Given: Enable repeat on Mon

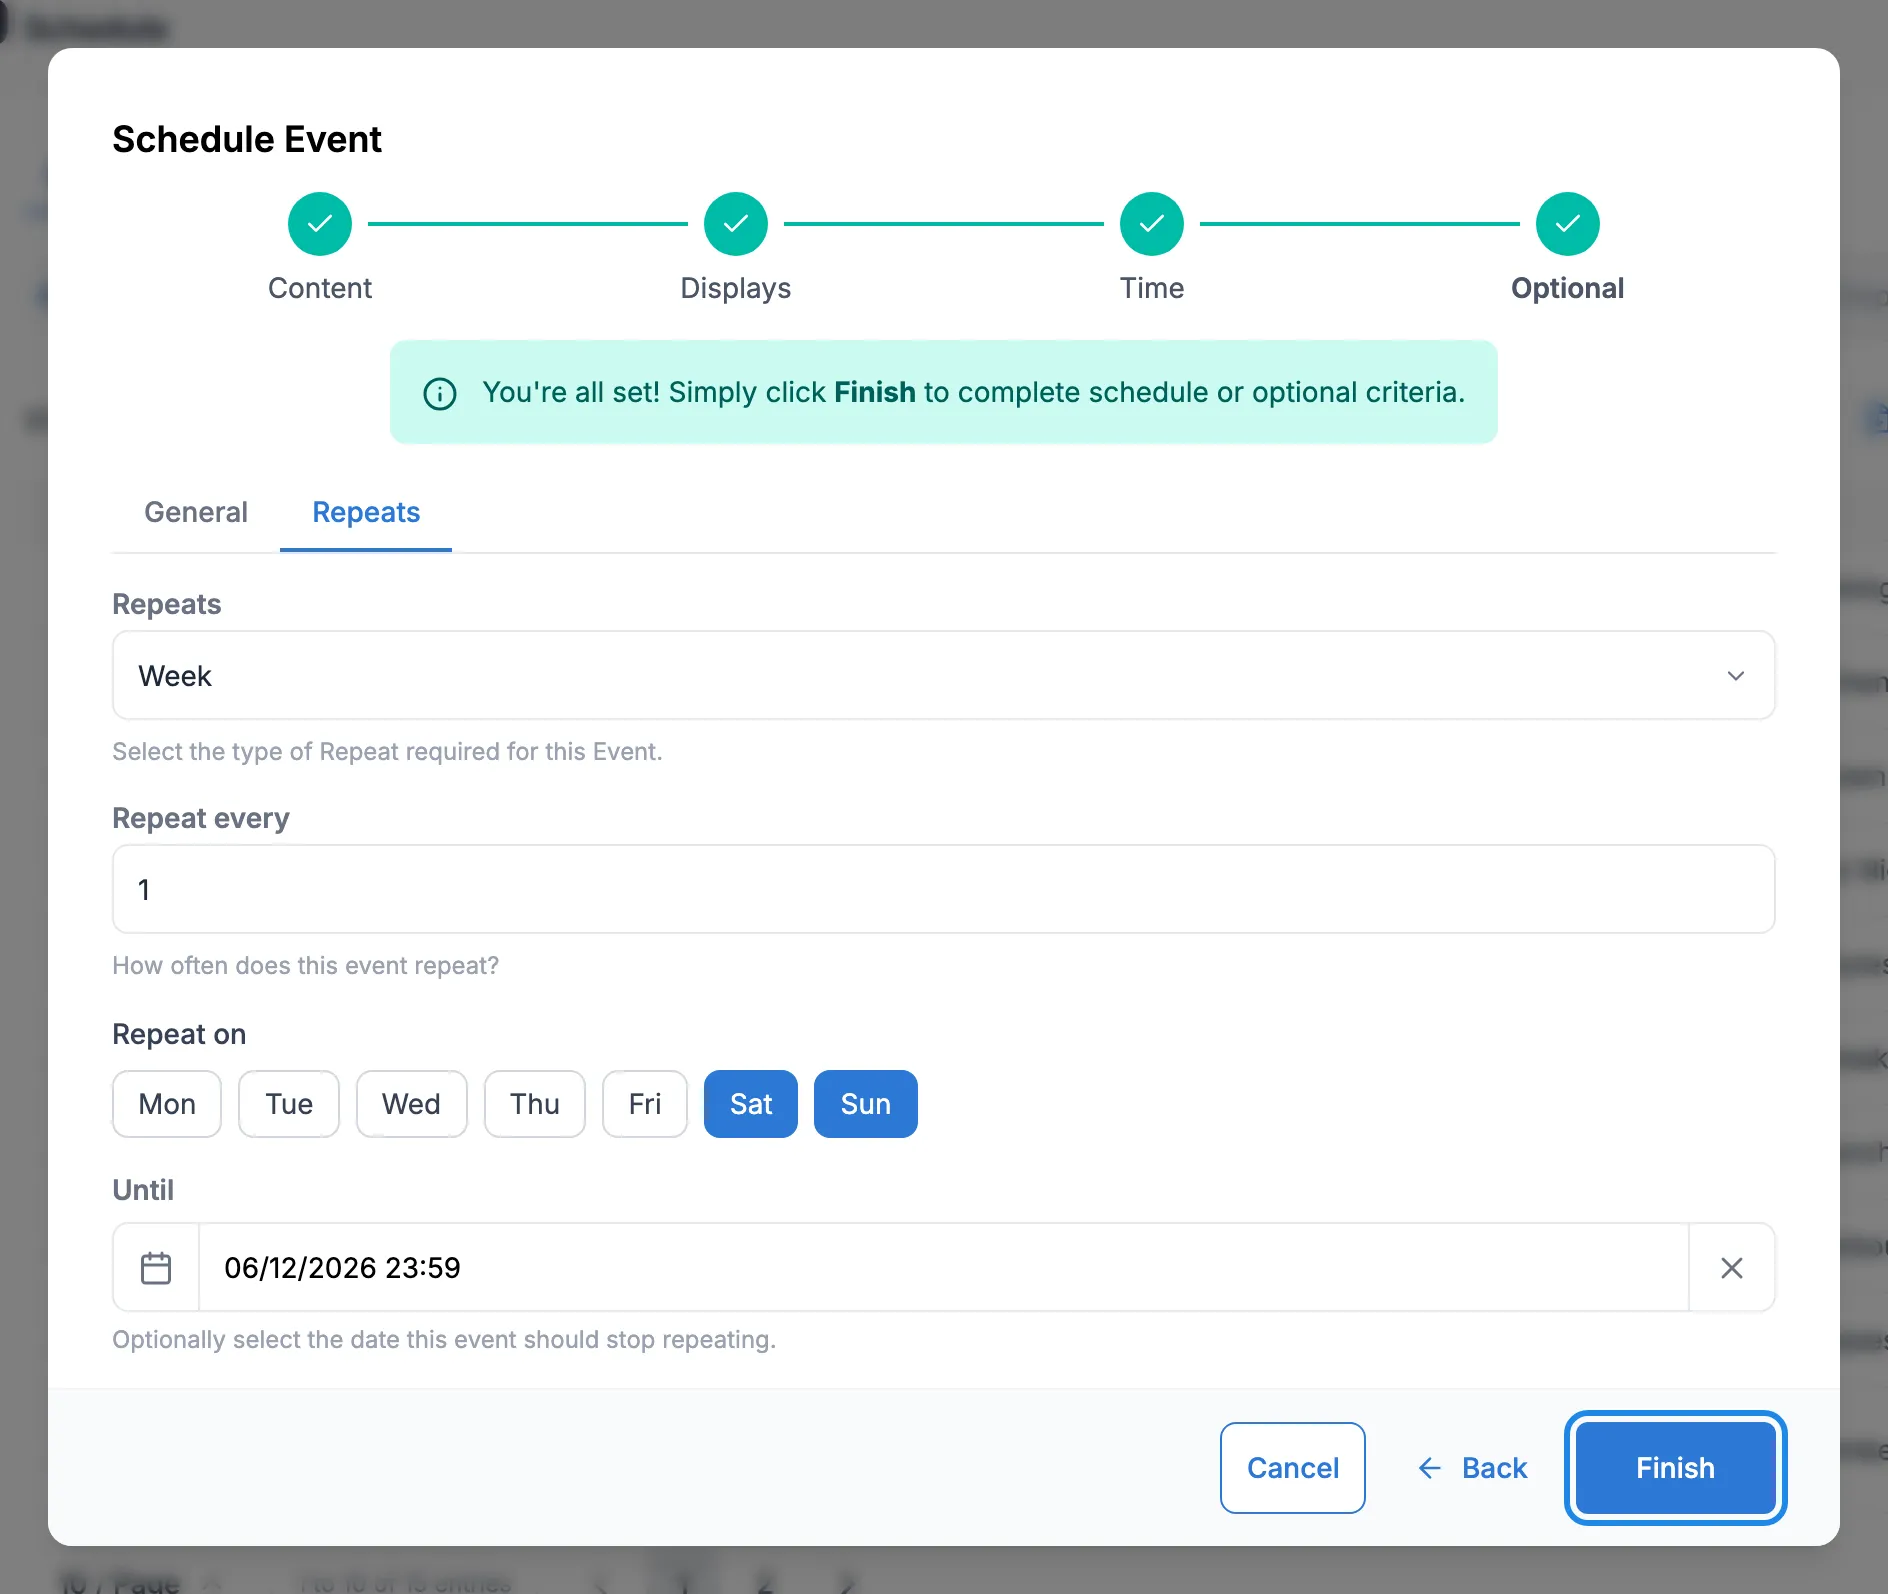Looking at the screenshot, I should pyautogui.click(x=167, y=1104).
